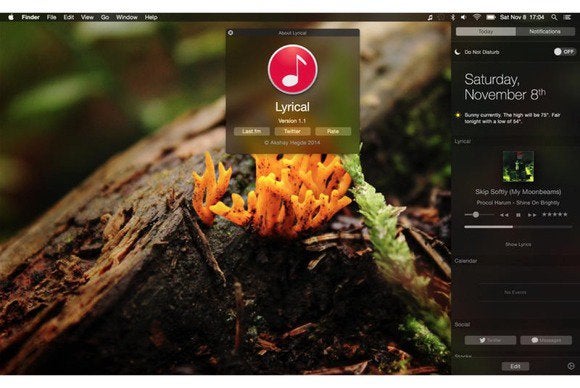Close the About Lyrical window
This screenshot has width=580, height=388.
pyautogui.click(x=230, y=33)
